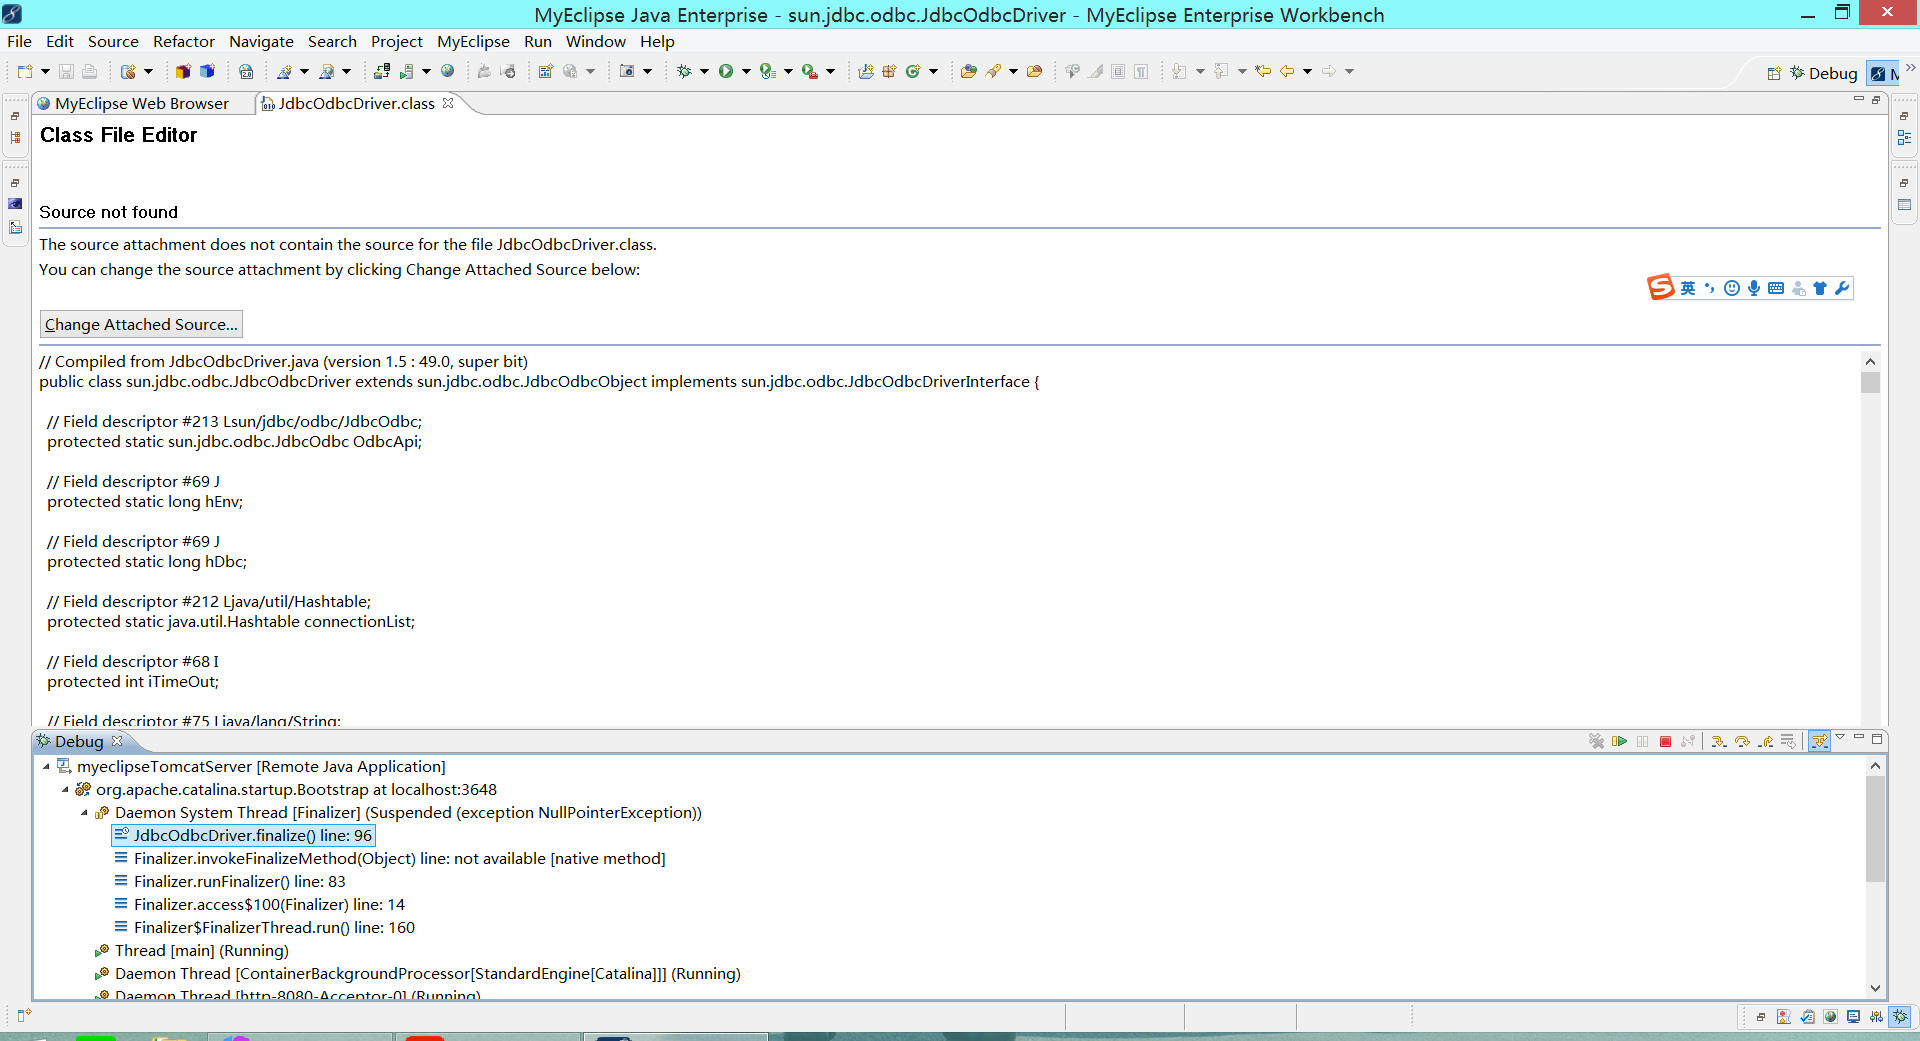Click the Open Type folder icon
This screenshot has height=1041, width=1920.
(969, 71)
